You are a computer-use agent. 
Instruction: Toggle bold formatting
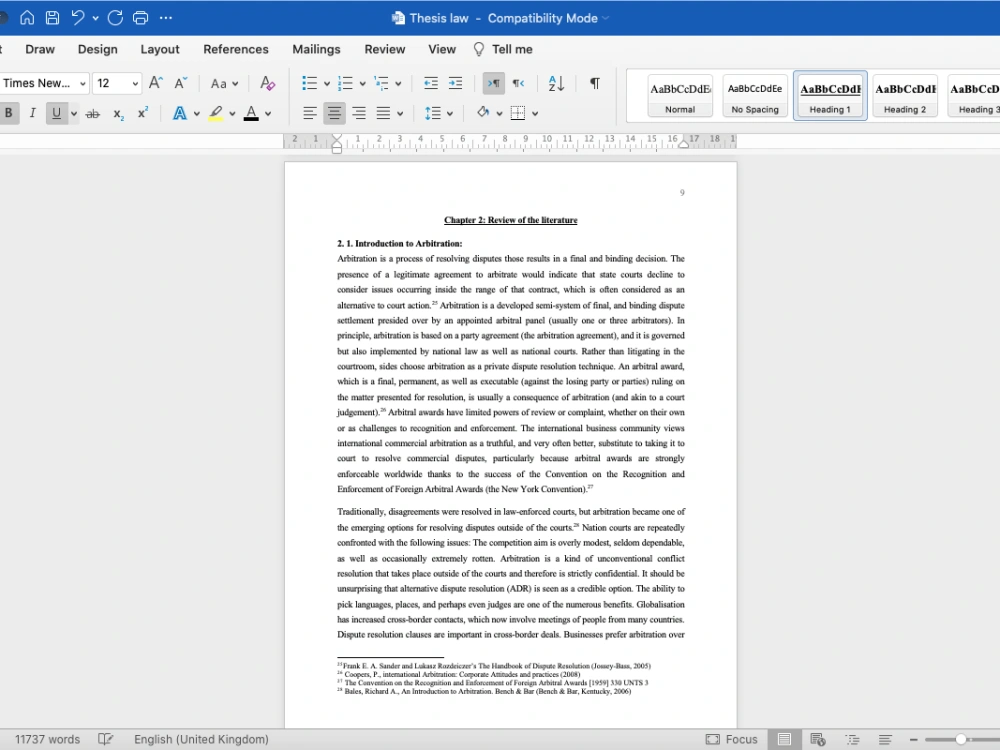coord(9,114)
